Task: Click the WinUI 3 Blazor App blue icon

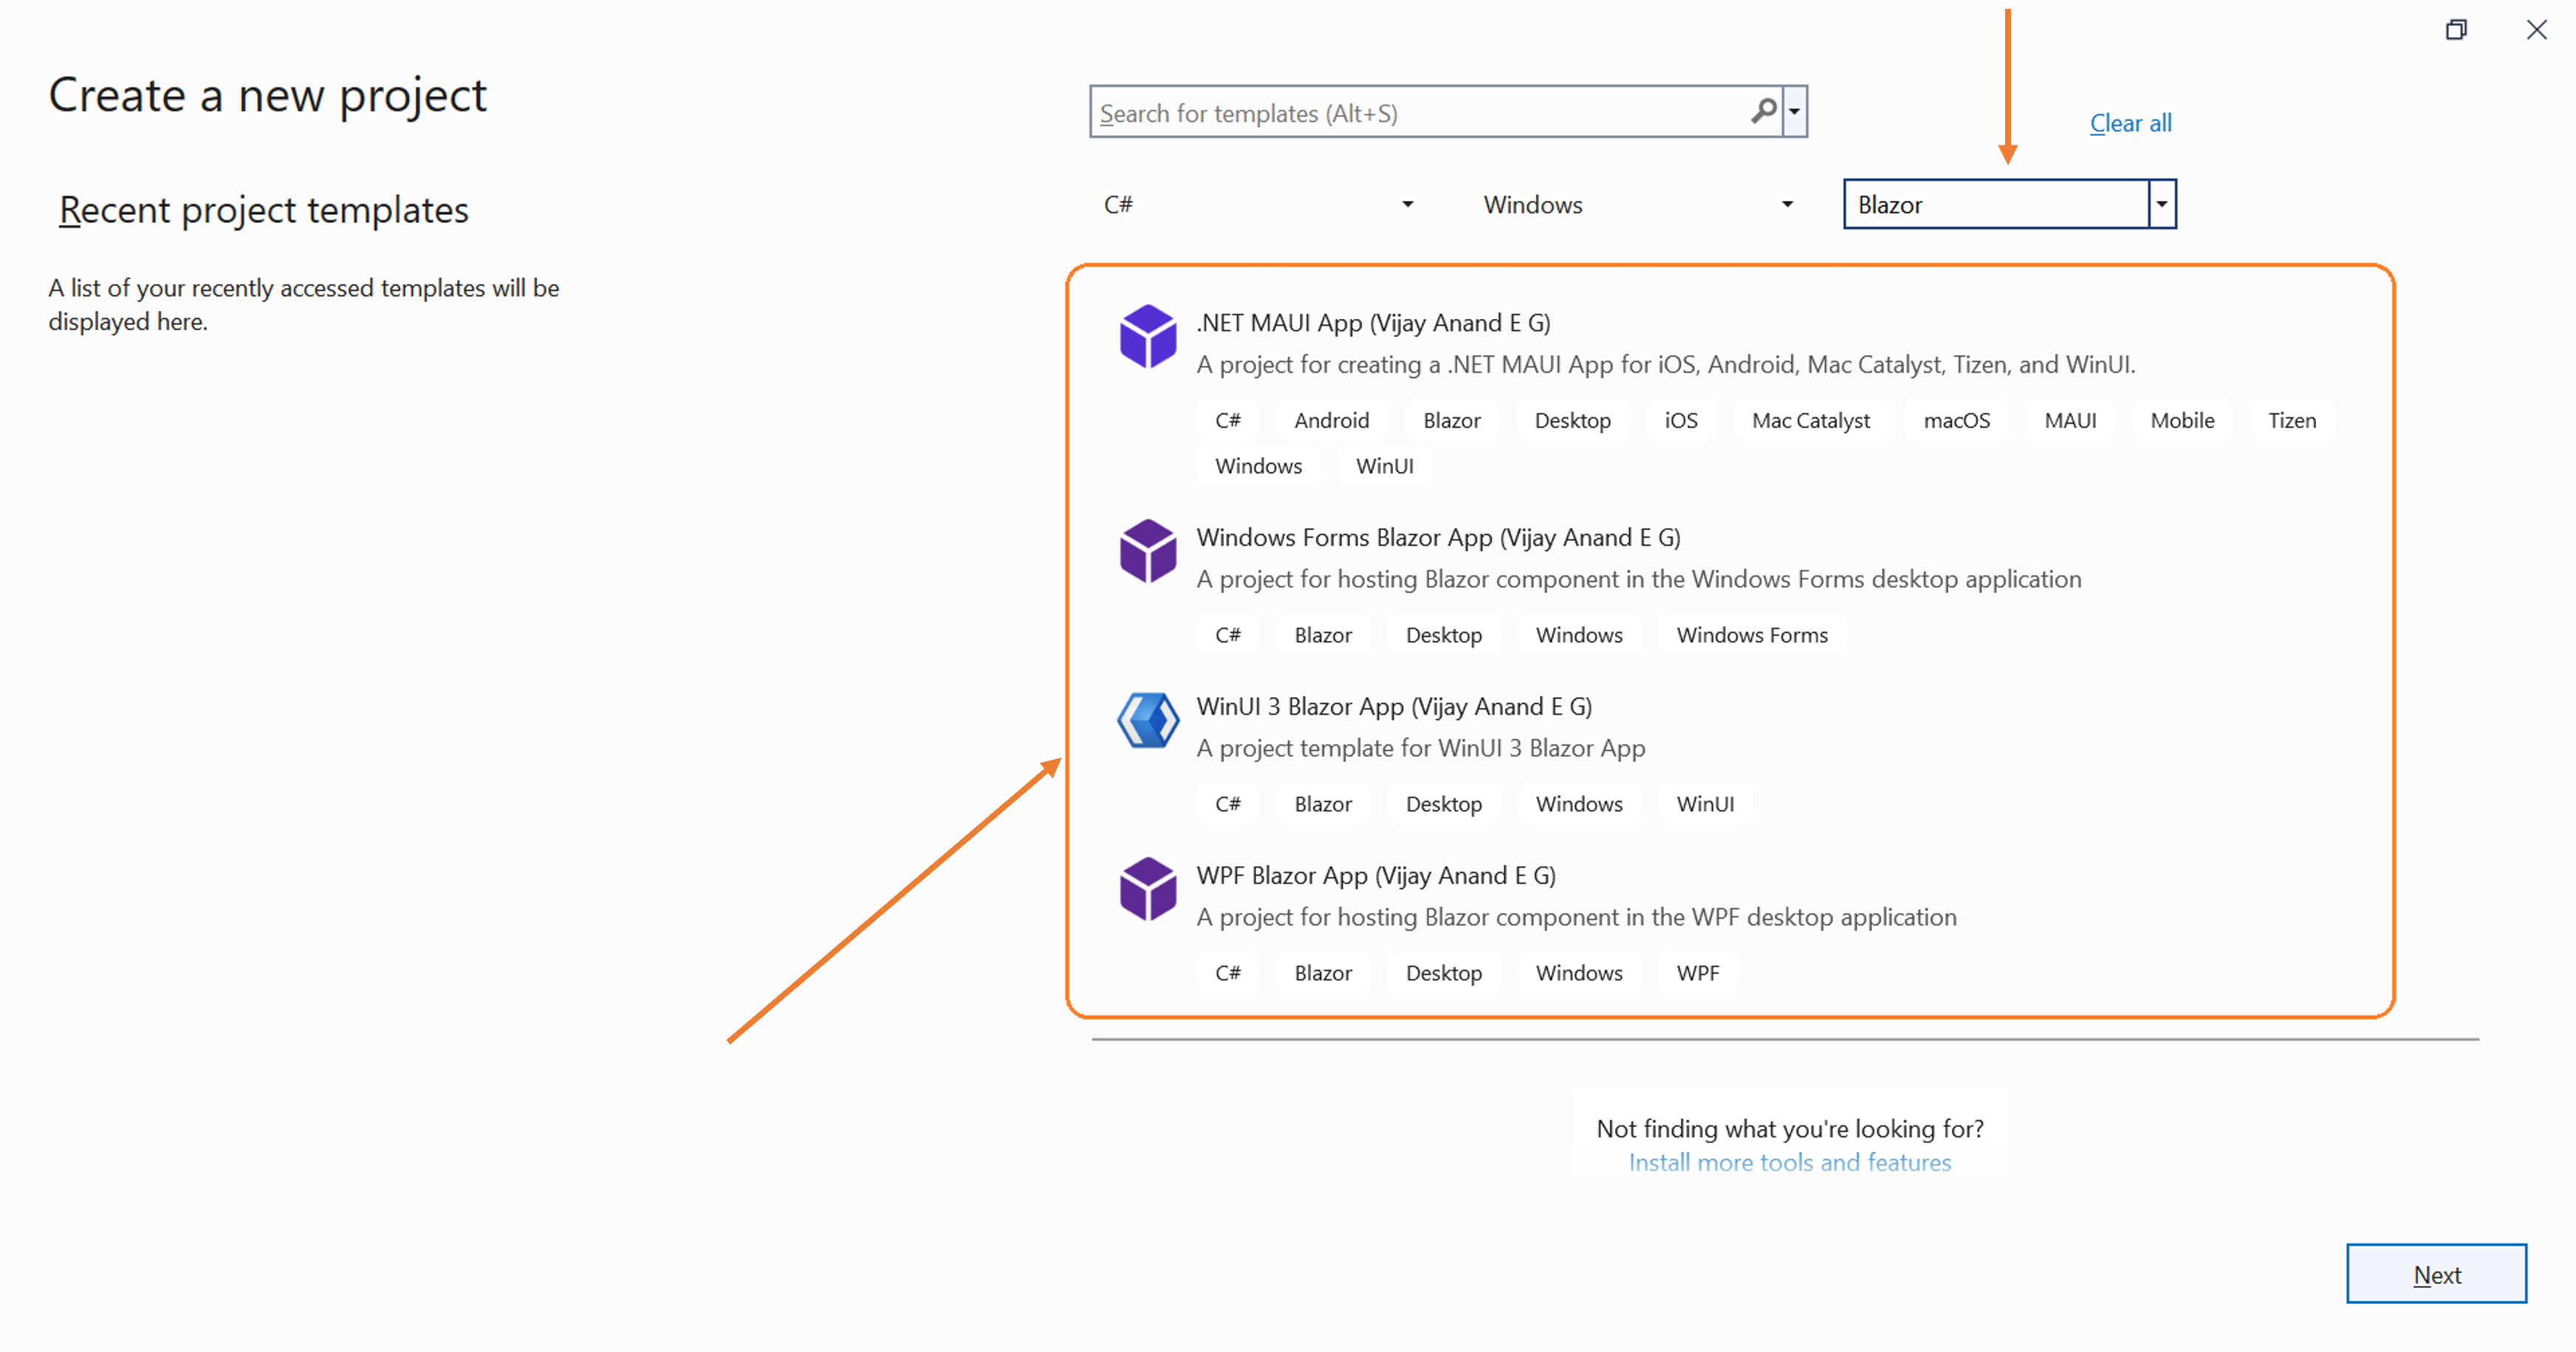Action: coord(1147,720)
